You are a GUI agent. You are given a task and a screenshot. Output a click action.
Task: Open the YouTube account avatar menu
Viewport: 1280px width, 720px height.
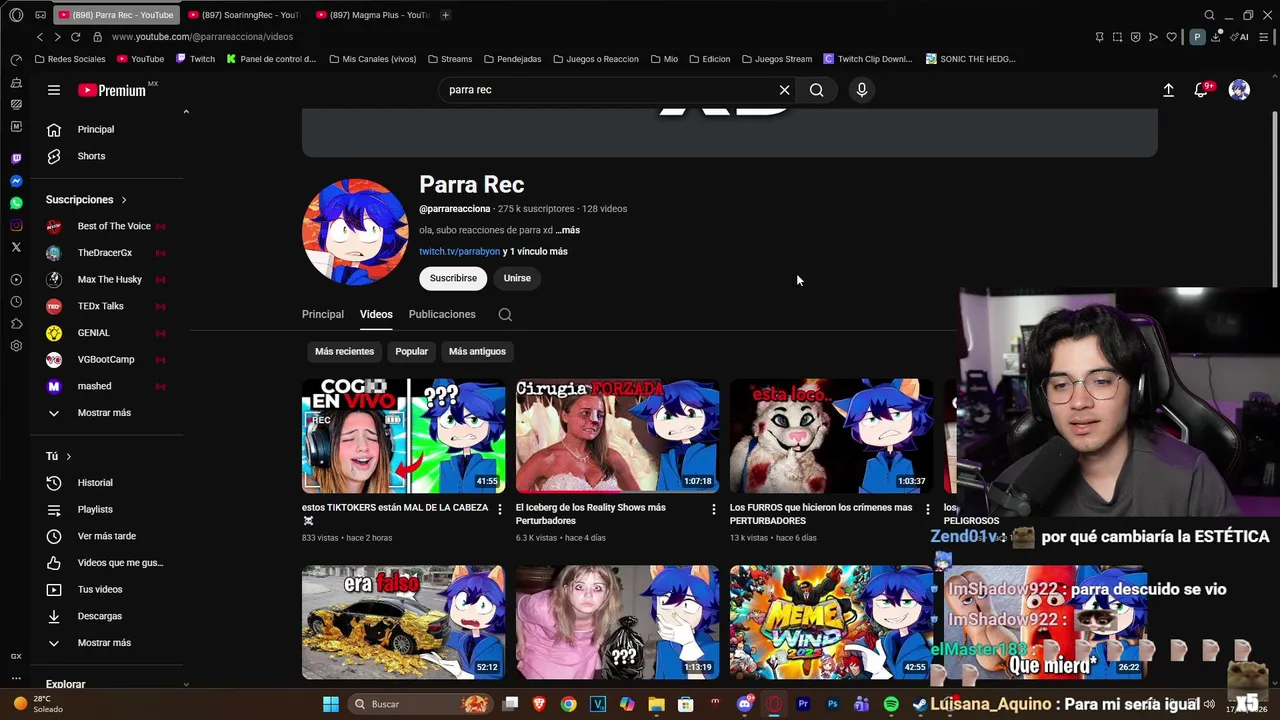click(1239, 90)
